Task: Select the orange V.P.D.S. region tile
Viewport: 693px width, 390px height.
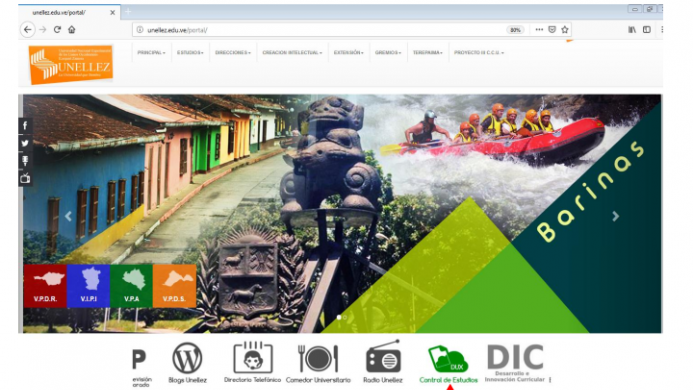Action: pos(174,286)
